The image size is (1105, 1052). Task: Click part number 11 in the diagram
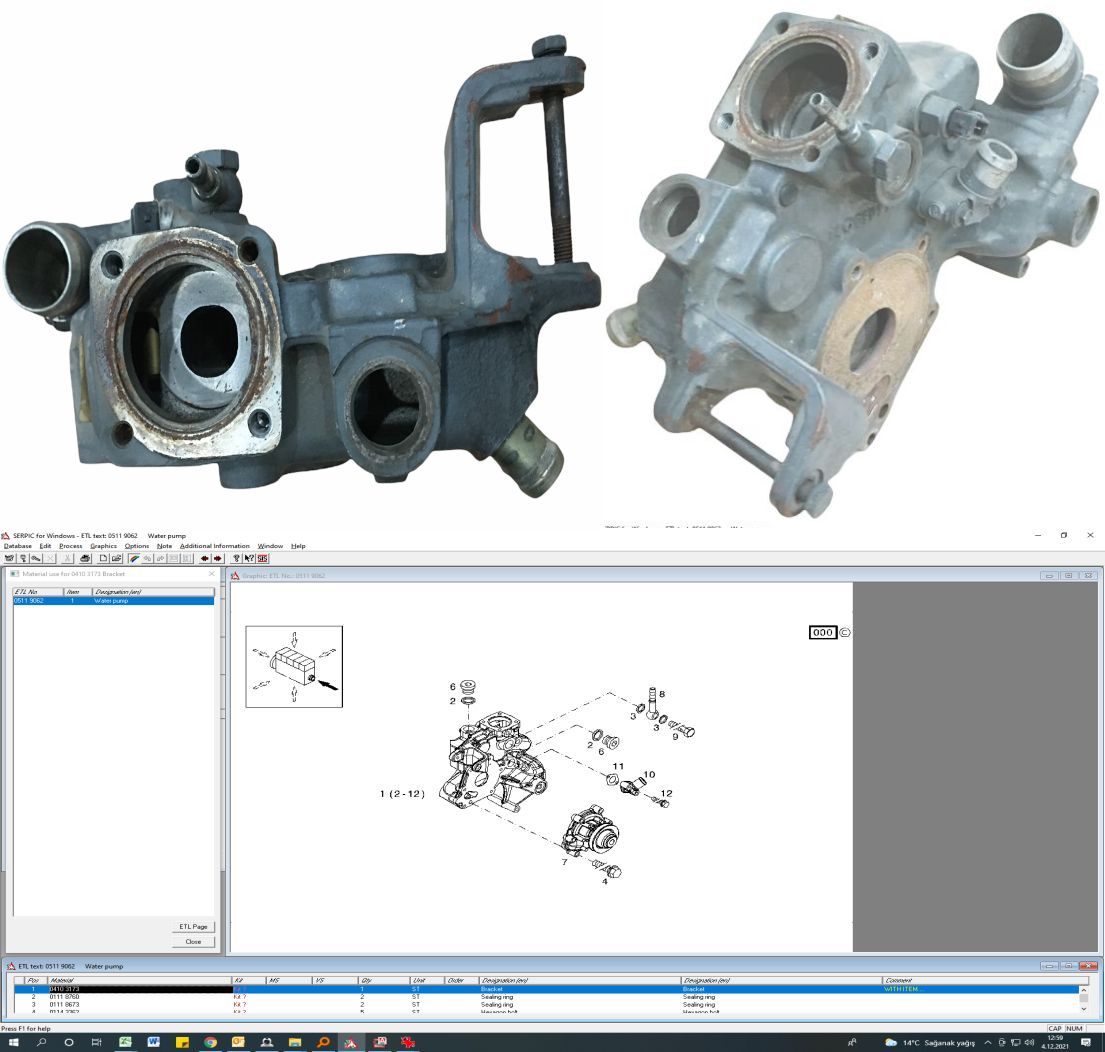click(x=618, y=766)
